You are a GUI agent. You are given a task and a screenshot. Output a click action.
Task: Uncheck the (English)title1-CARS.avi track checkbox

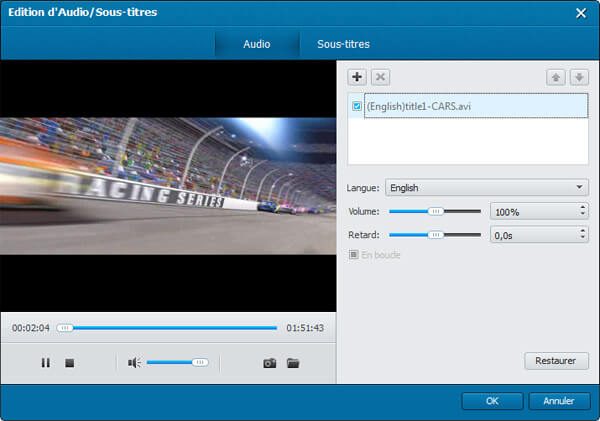357,106
